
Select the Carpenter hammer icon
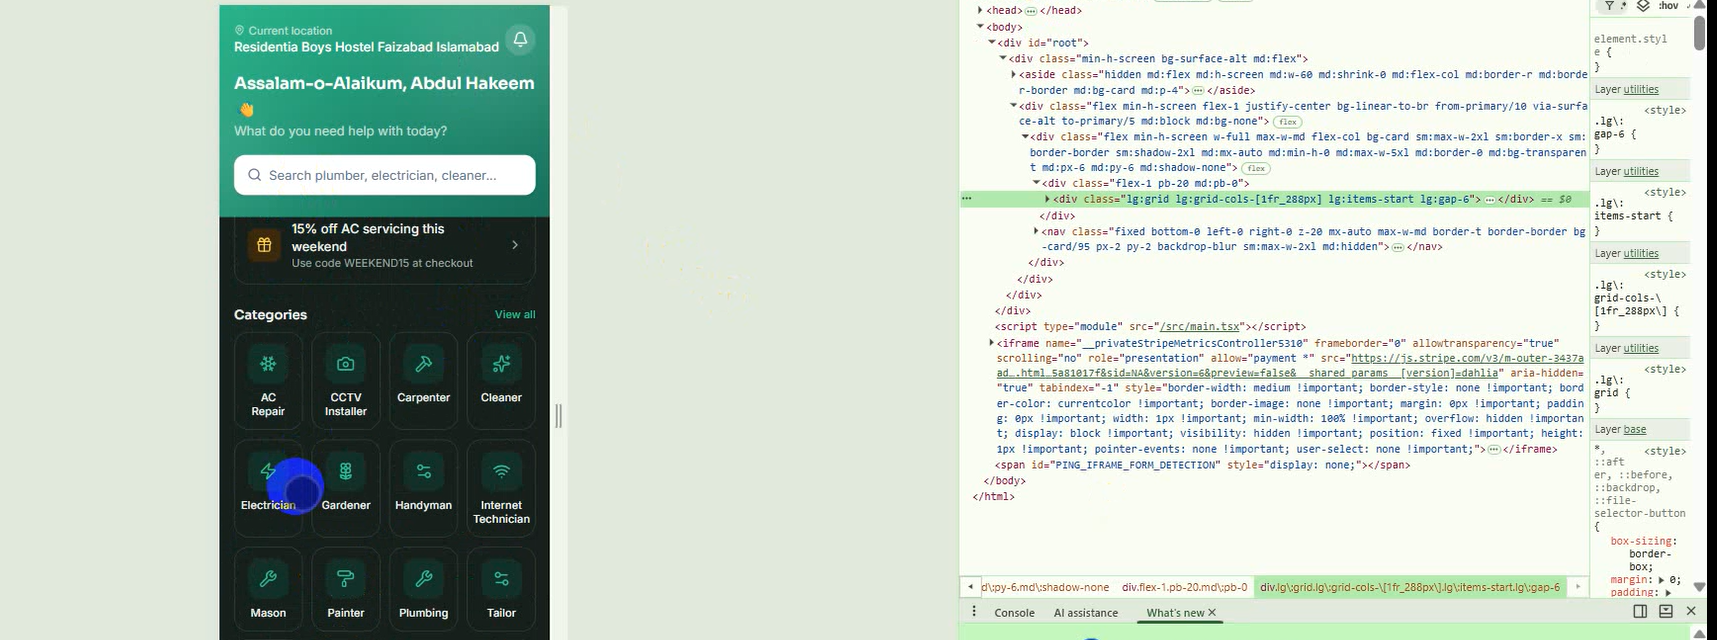tap(424, 364)
